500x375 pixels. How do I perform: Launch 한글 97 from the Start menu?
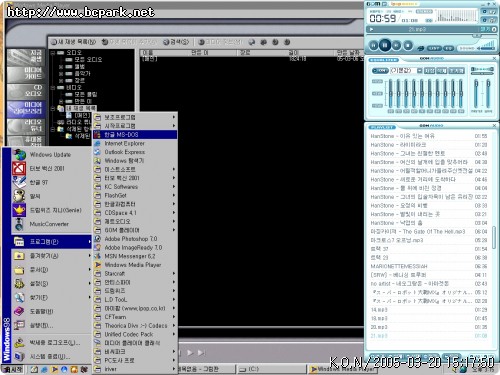click(51, 182)
